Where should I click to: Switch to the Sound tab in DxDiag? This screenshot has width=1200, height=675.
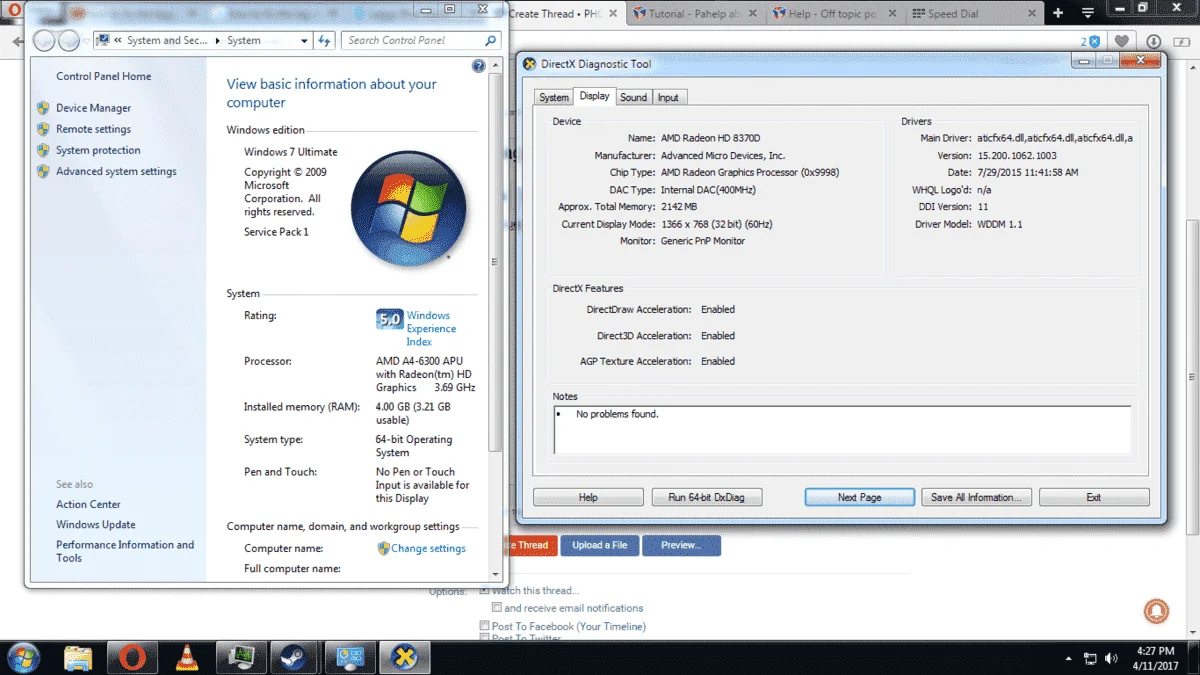[x=633, y=97]
